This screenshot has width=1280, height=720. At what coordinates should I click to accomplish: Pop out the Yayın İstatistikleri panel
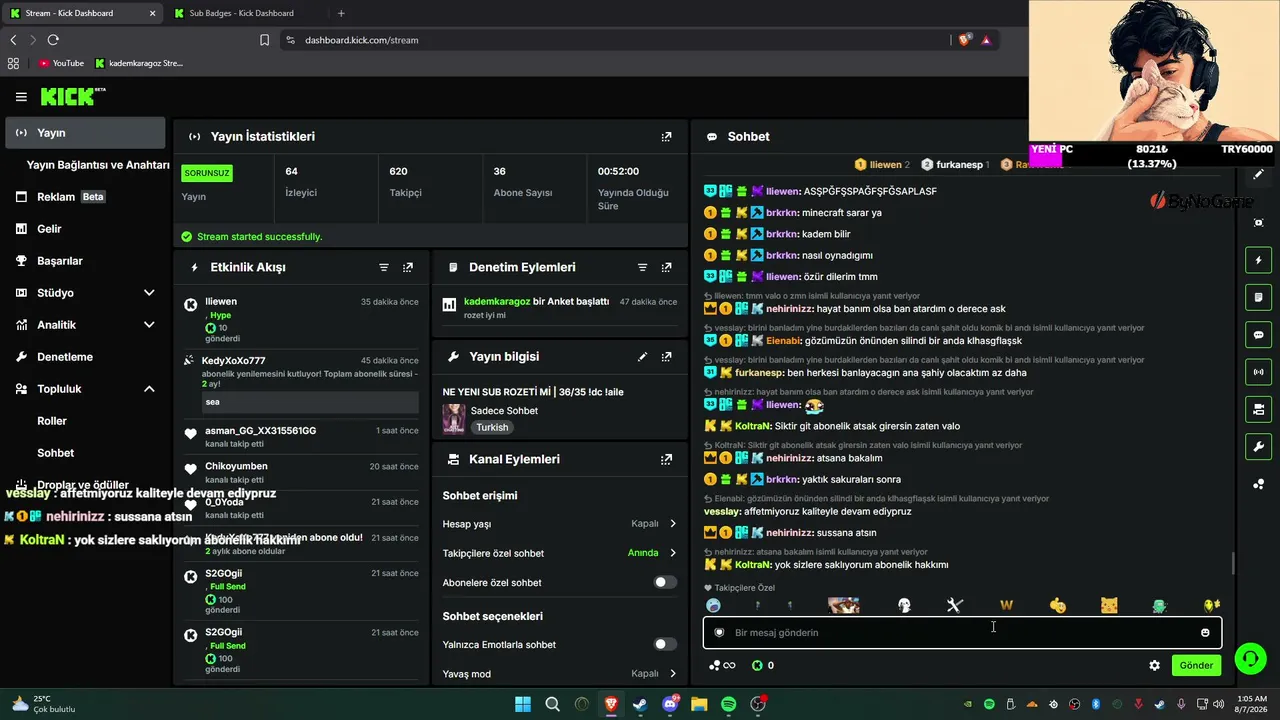click(666, 136)
